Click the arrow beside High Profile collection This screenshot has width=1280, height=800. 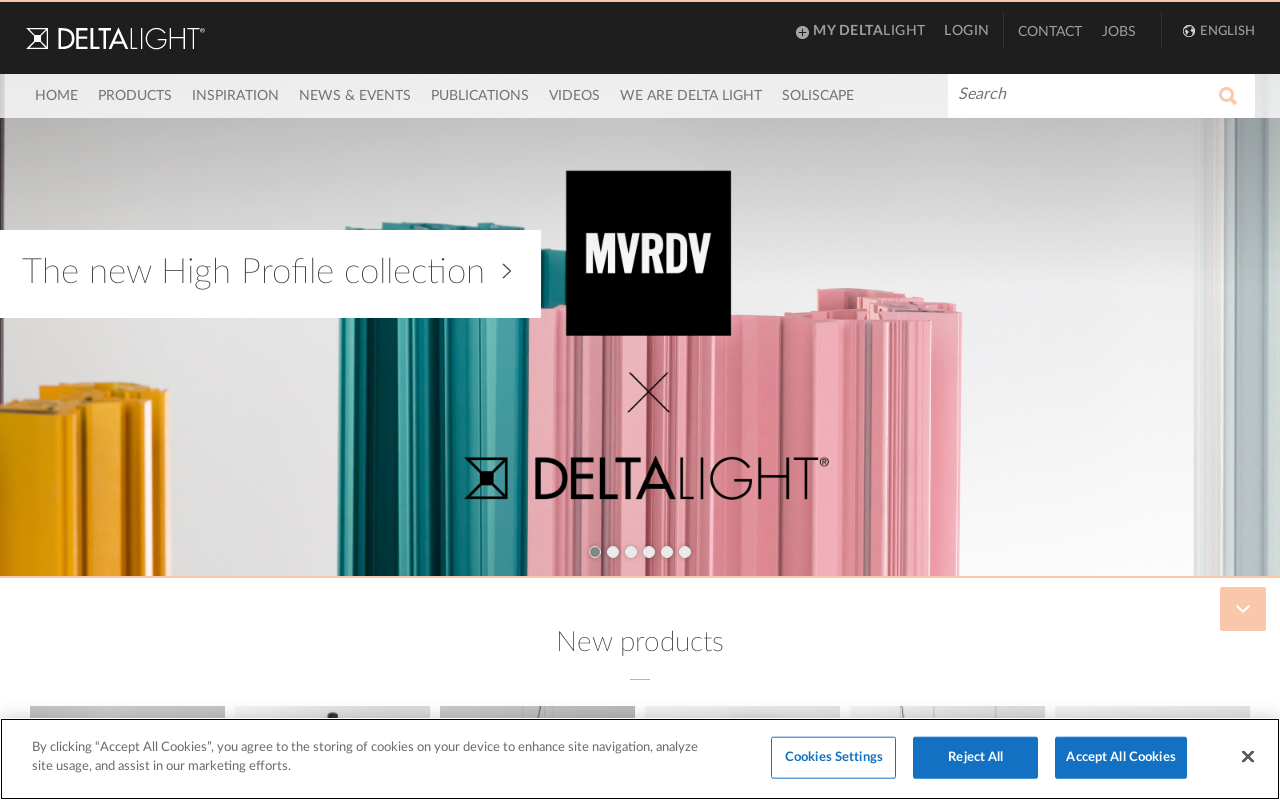click(x=507, y=271)
